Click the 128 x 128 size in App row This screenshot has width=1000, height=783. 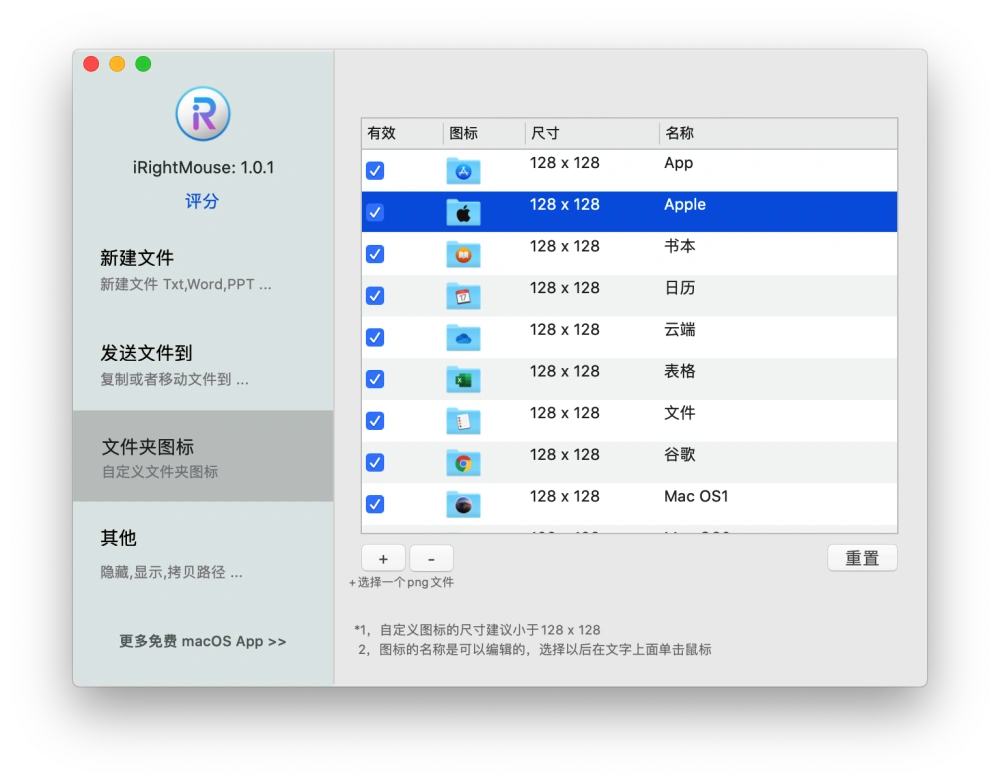pyautogui.click(x=564, y=163)
